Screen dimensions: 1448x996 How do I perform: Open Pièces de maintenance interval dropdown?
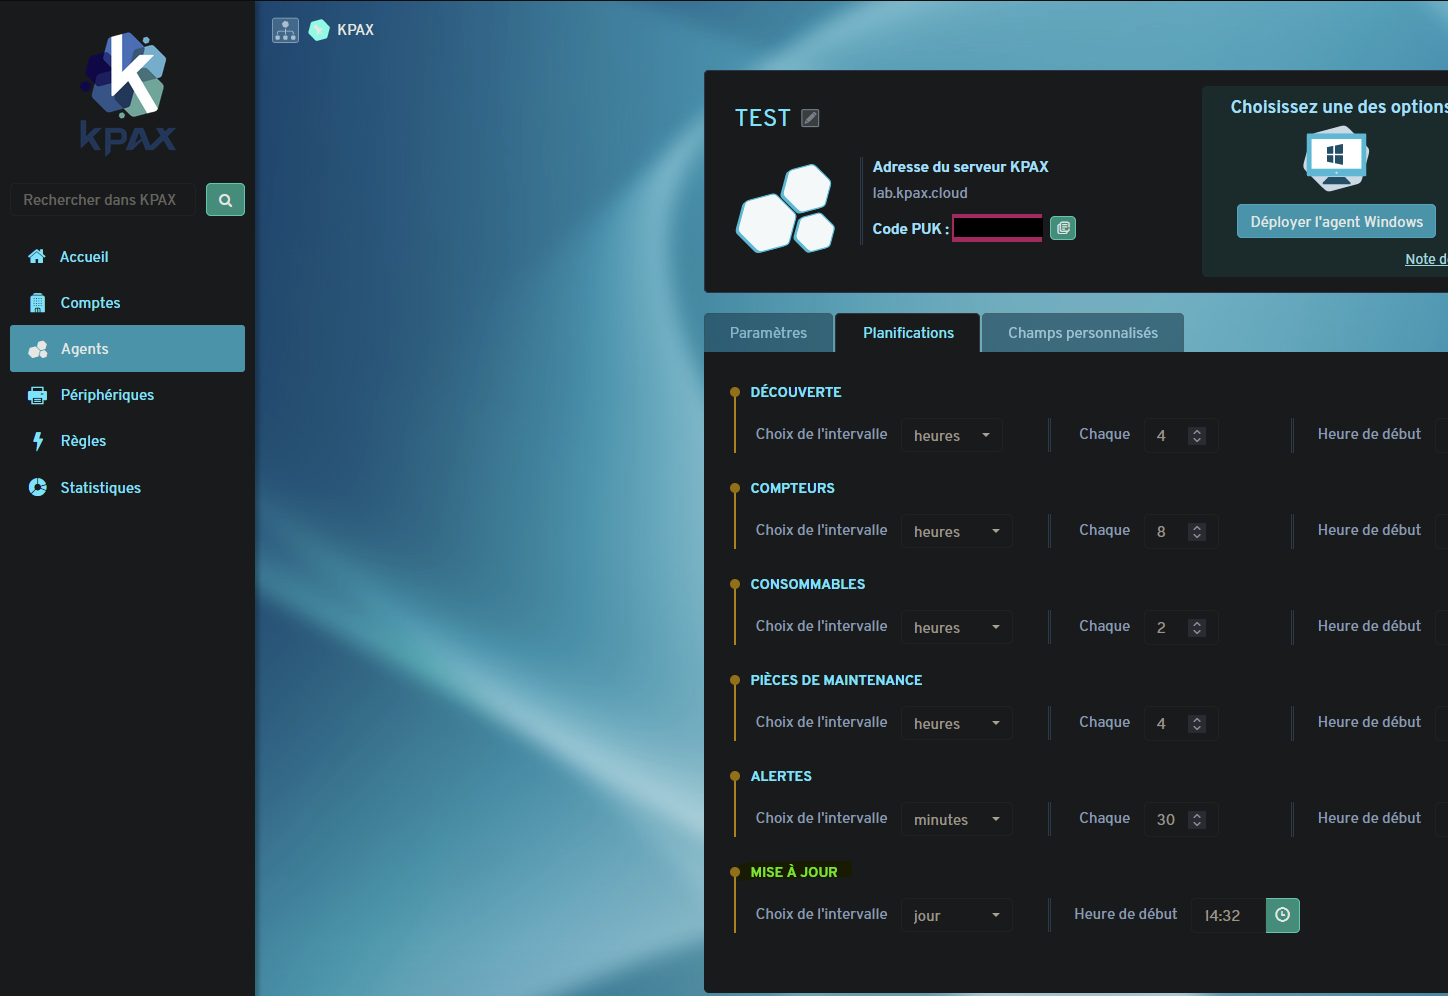pos(956,723)
